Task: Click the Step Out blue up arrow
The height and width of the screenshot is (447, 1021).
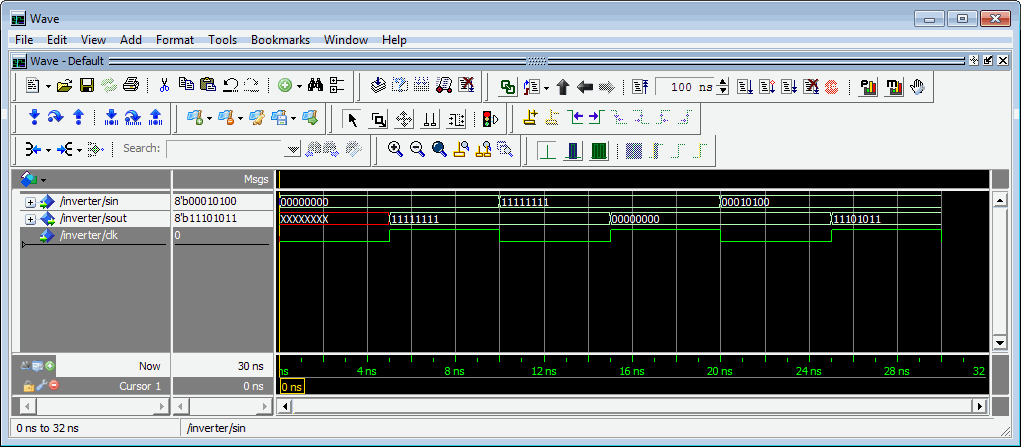Action: pyautogui.click(x=78, y=118)
